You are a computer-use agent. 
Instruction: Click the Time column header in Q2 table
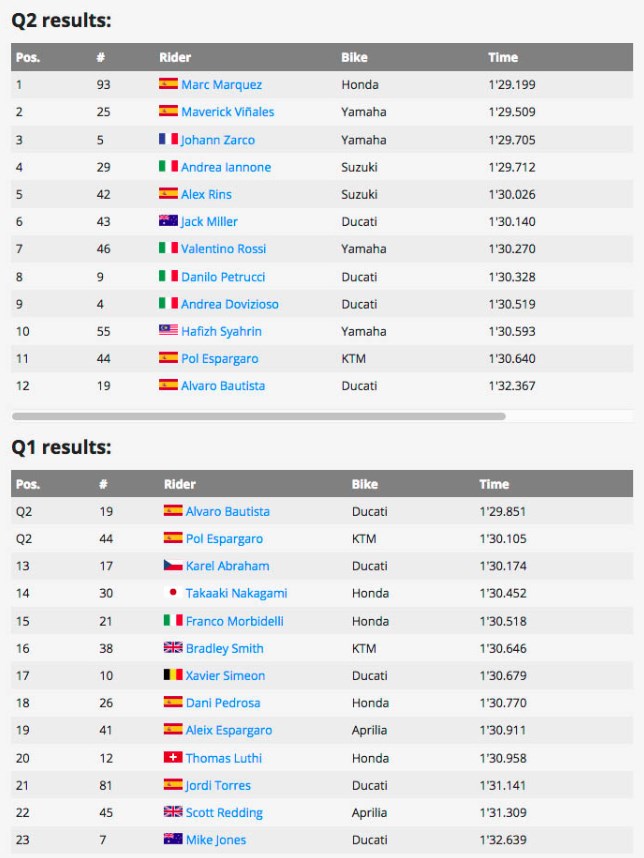(x=503, y=57)
